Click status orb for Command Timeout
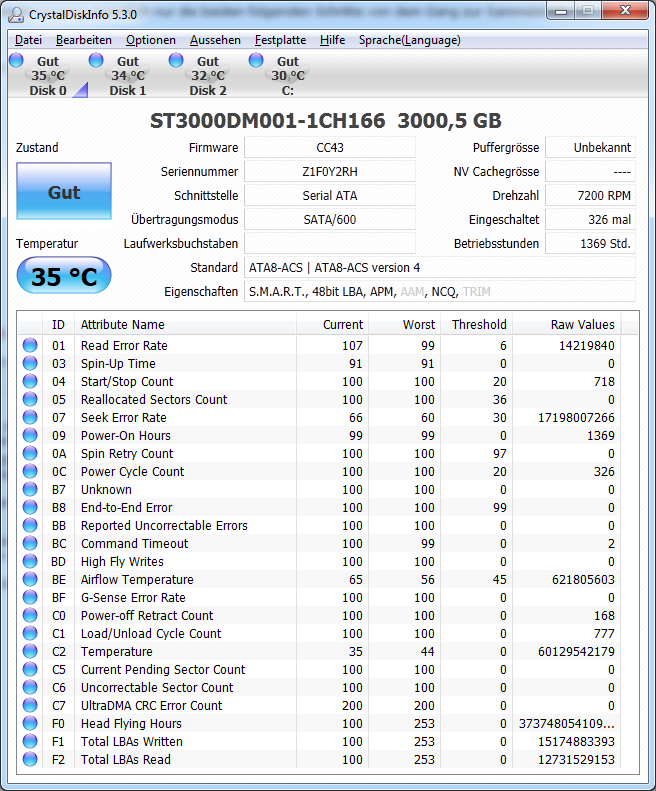The width and height of the screenshot is (656, 791). click(x=30, y=543)
